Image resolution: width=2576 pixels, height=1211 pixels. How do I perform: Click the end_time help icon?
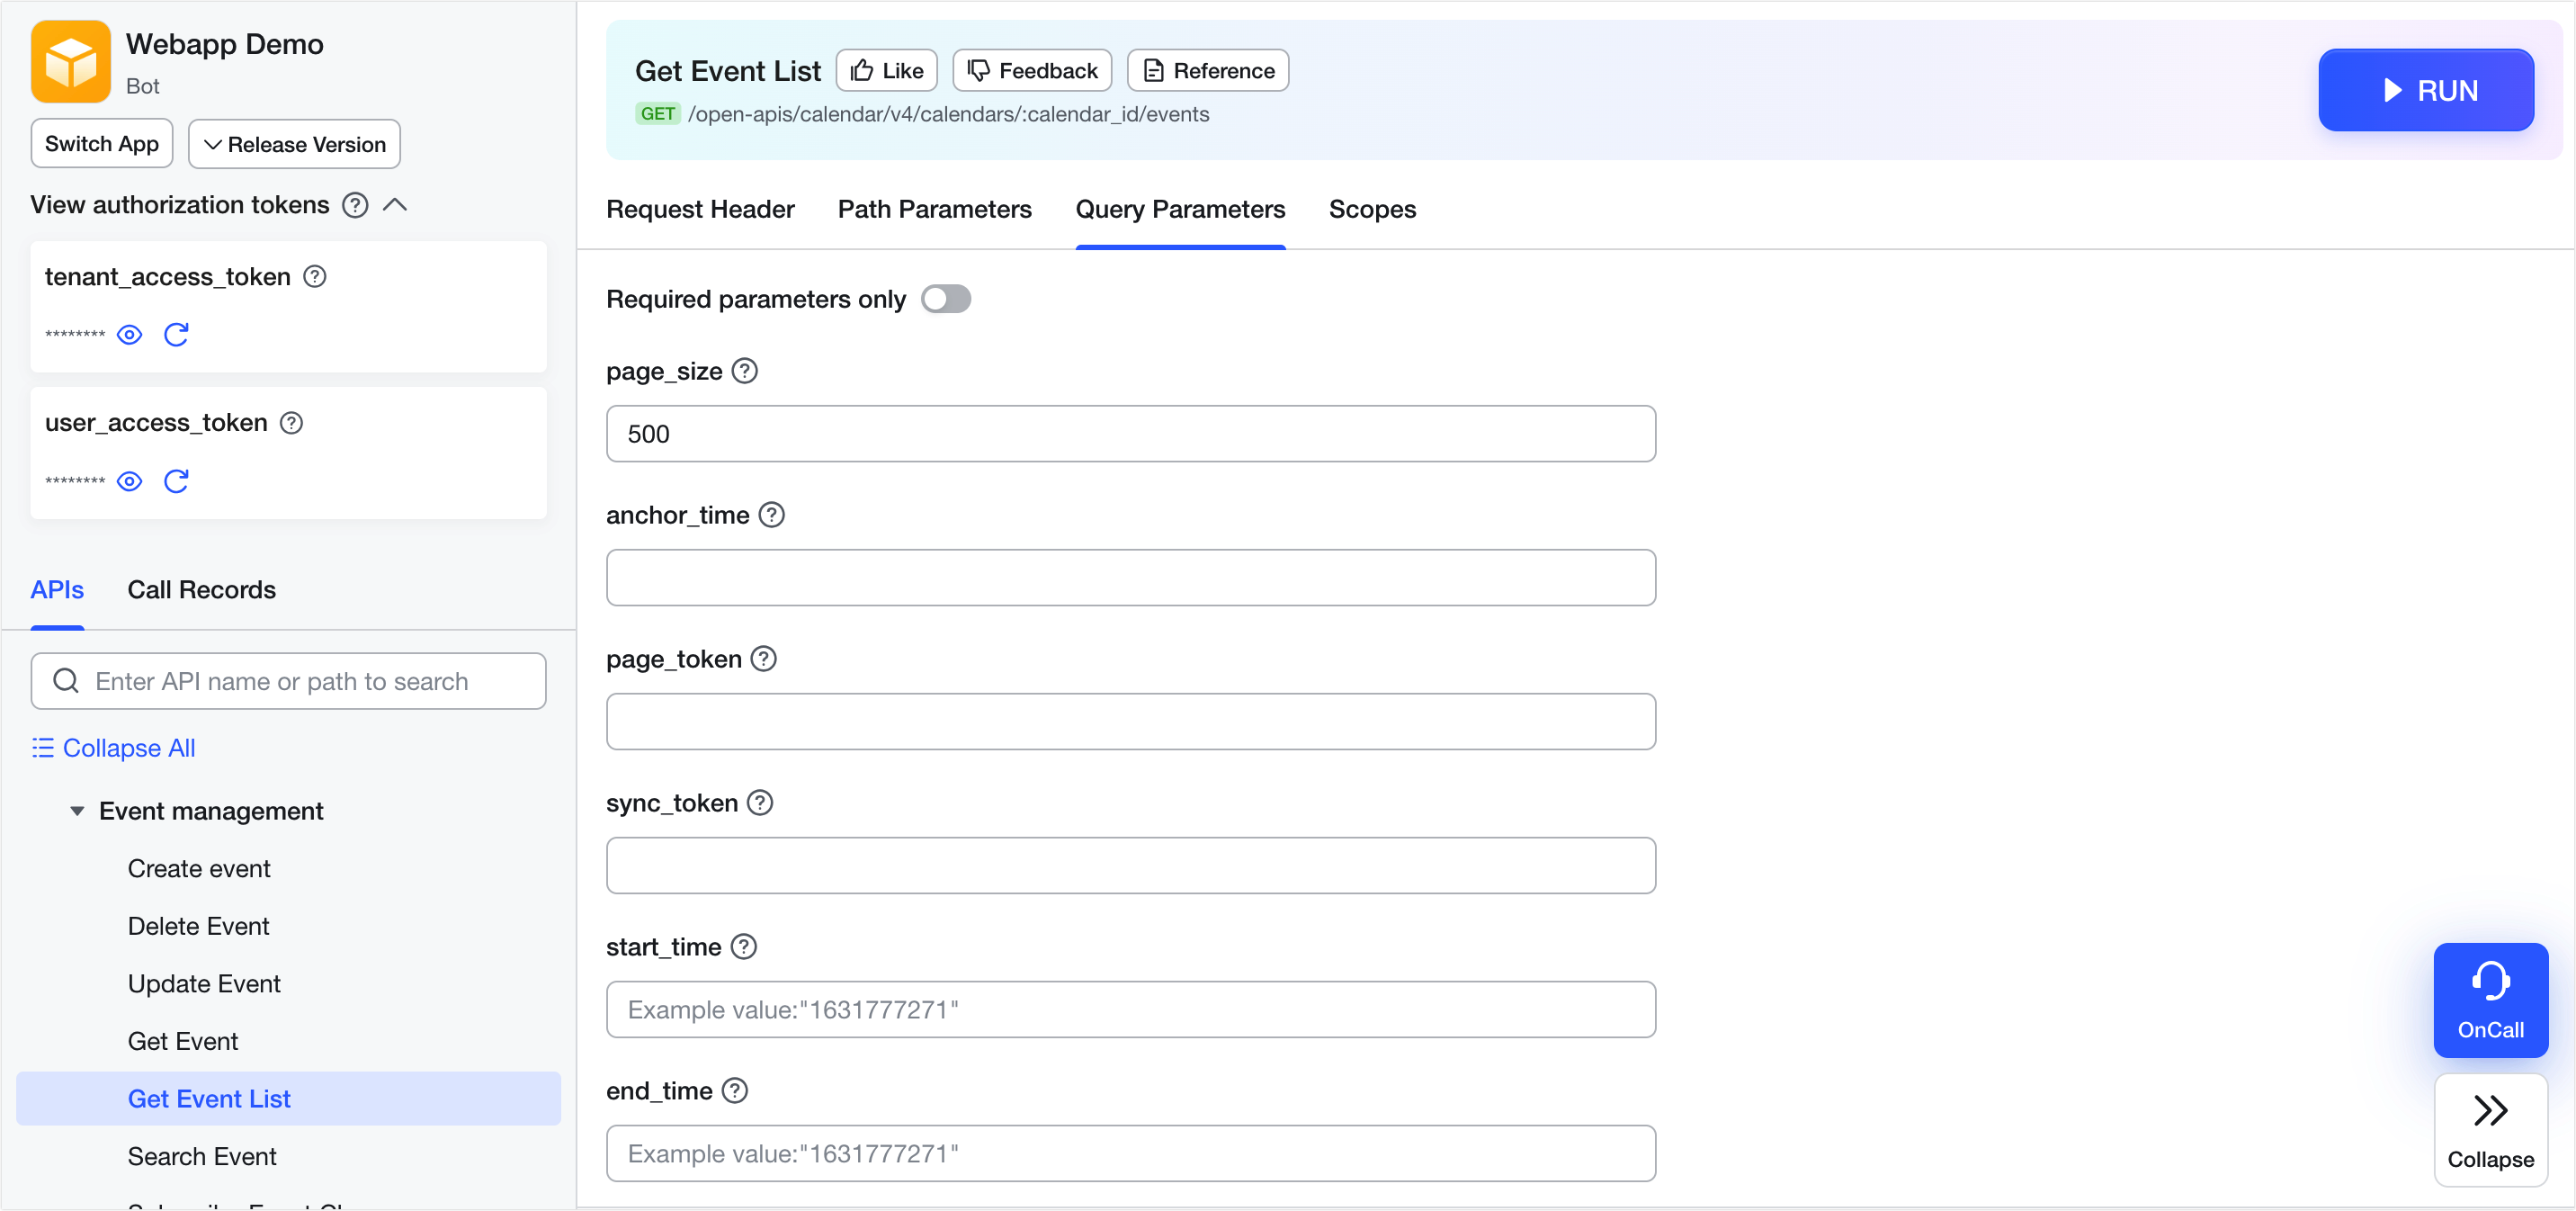click(735, 1091)
